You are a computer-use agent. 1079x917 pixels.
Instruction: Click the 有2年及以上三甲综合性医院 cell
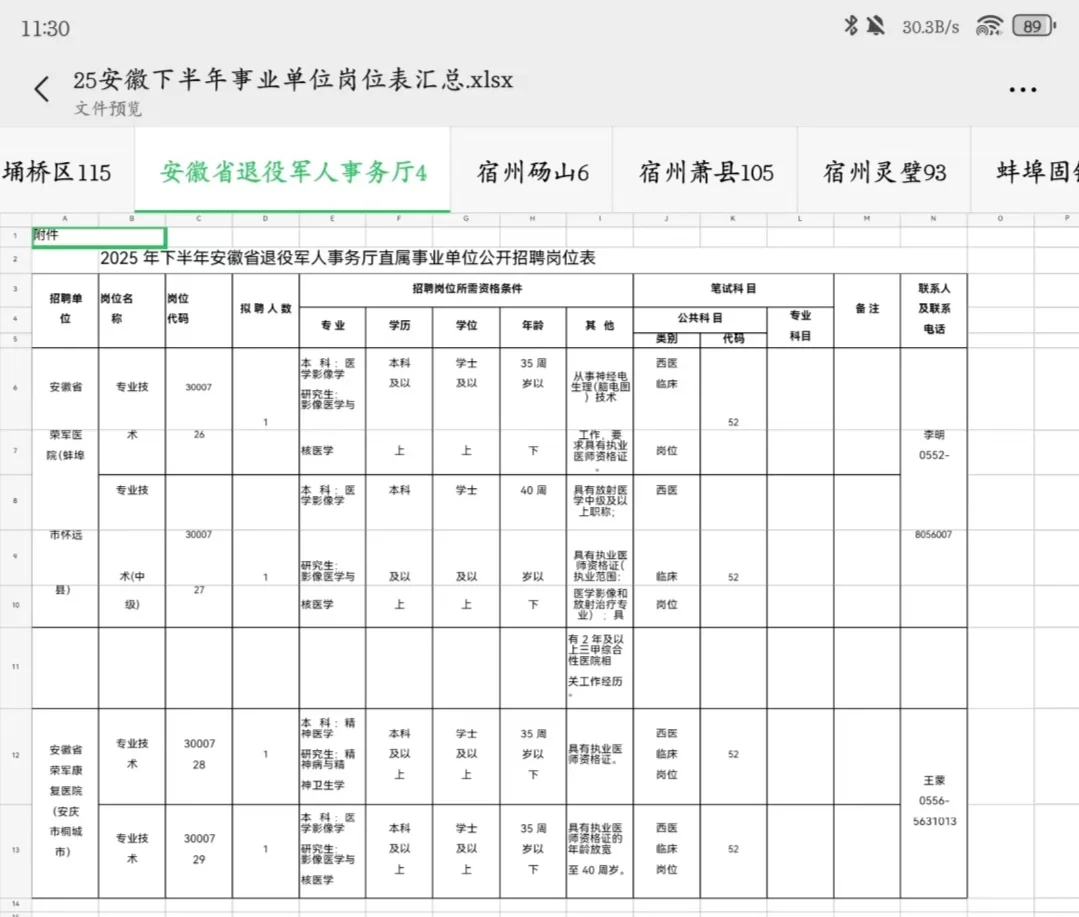coord(599,667)
